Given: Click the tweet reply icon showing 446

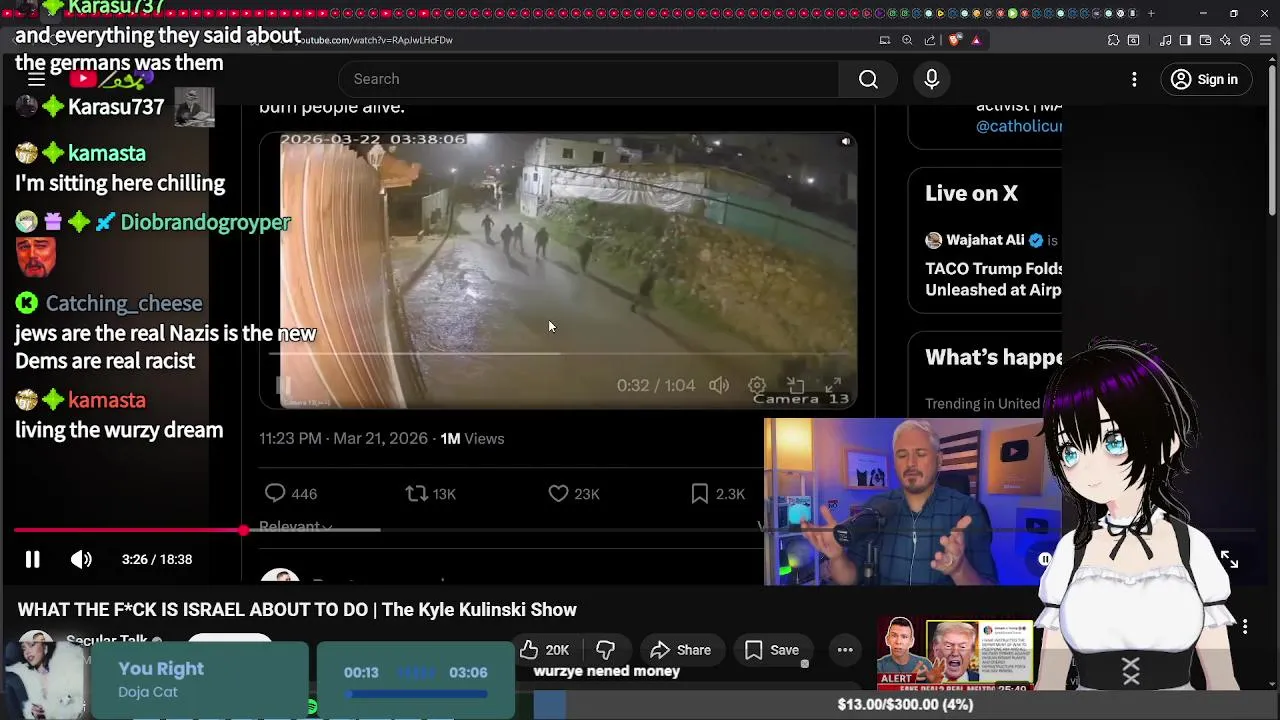Looking at the screenshot, I should 275,493.
